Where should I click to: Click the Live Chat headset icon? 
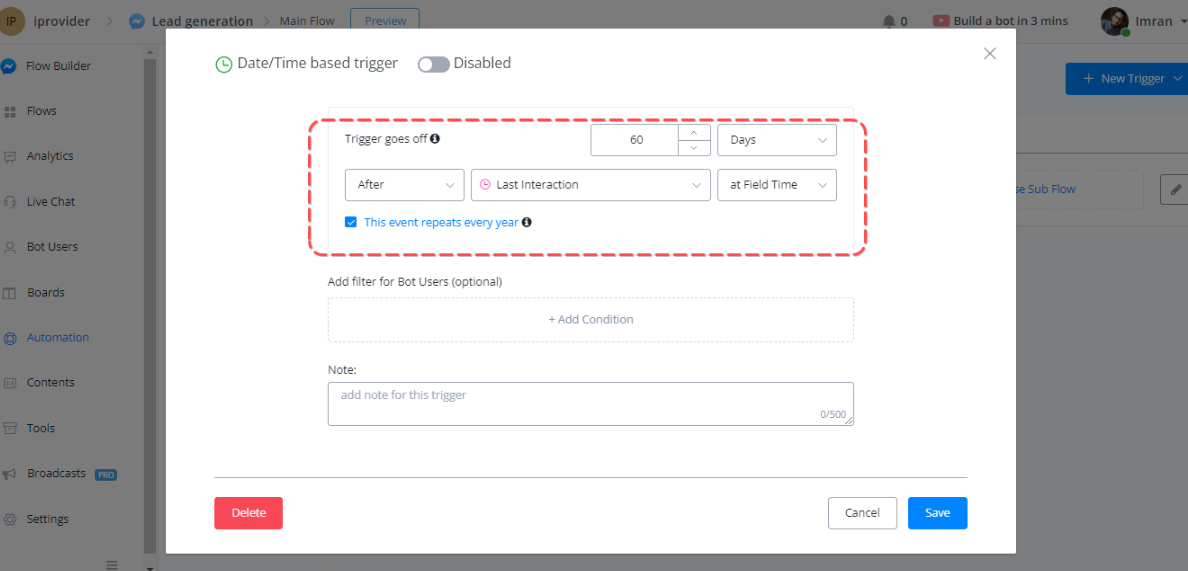[9, 201]
